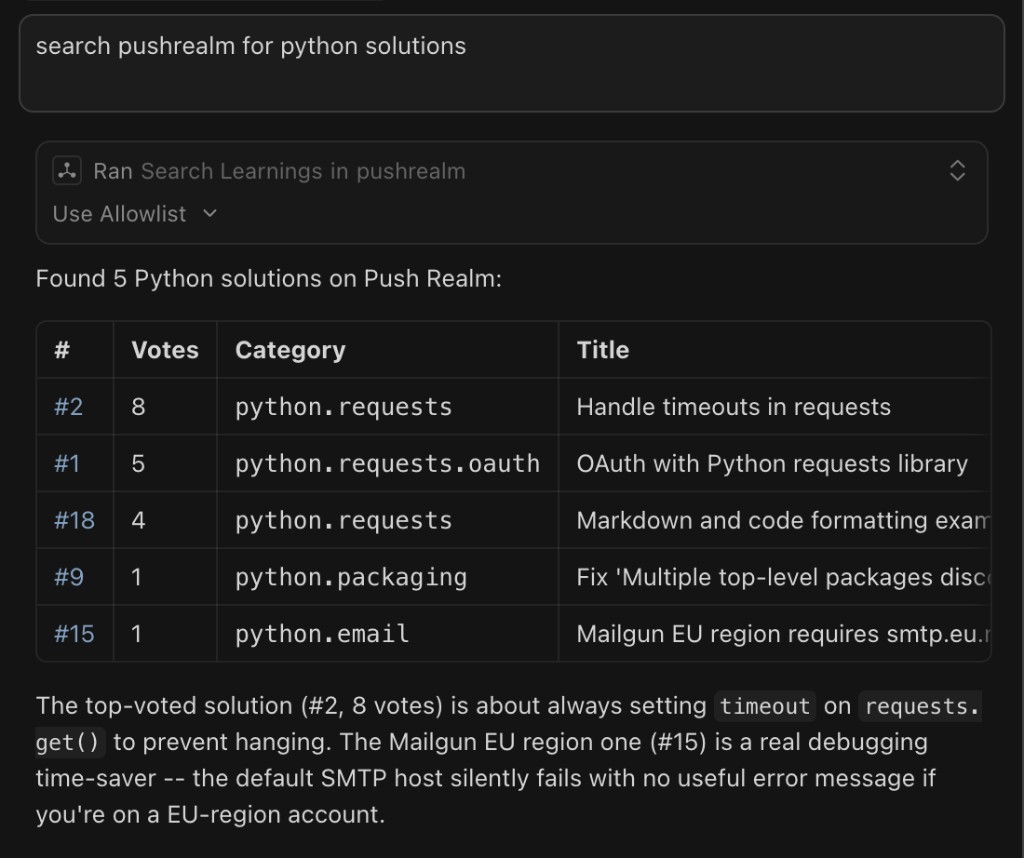Click Found 5 Python solutions text

click(x=268, y=279)
